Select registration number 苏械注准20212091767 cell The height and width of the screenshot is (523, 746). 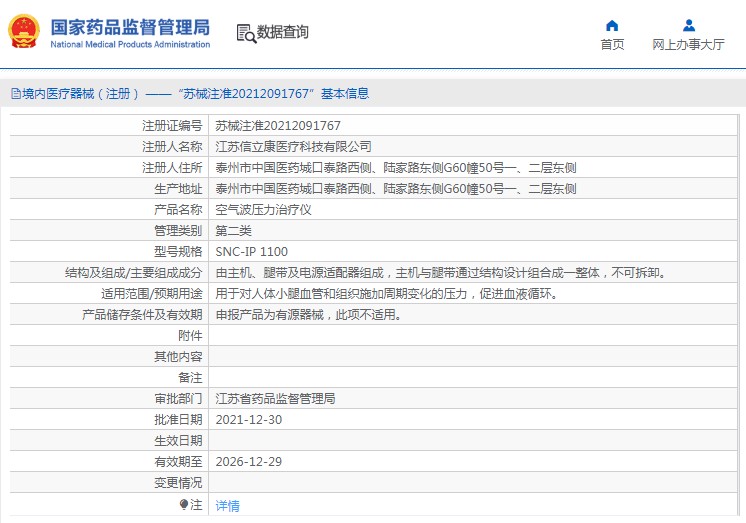(x=278, y=126)
